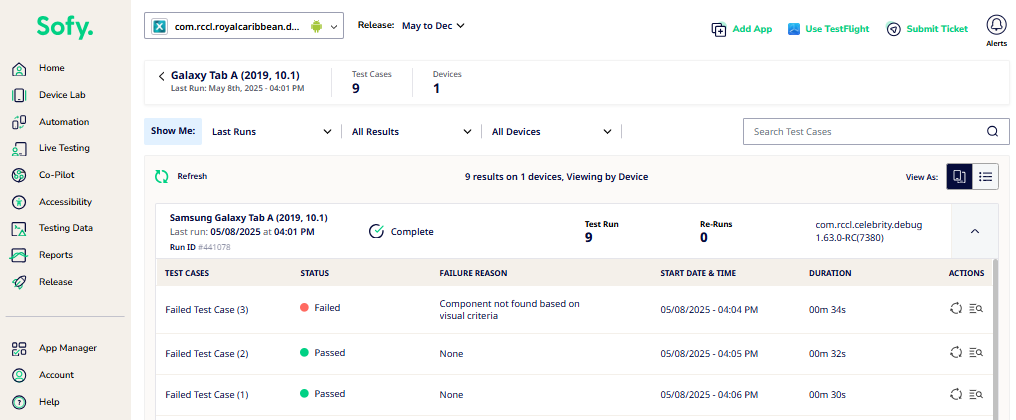Click Submit Ticket link
1016x420 pixels.
927,29
